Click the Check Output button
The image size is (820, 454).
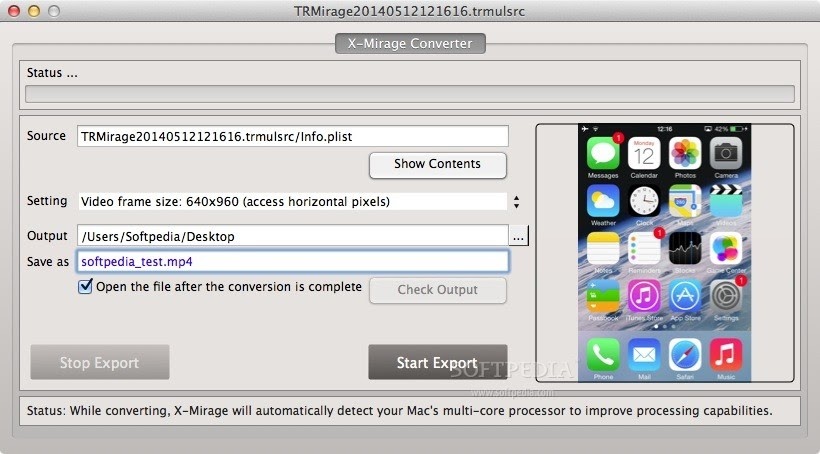point(438,290)
